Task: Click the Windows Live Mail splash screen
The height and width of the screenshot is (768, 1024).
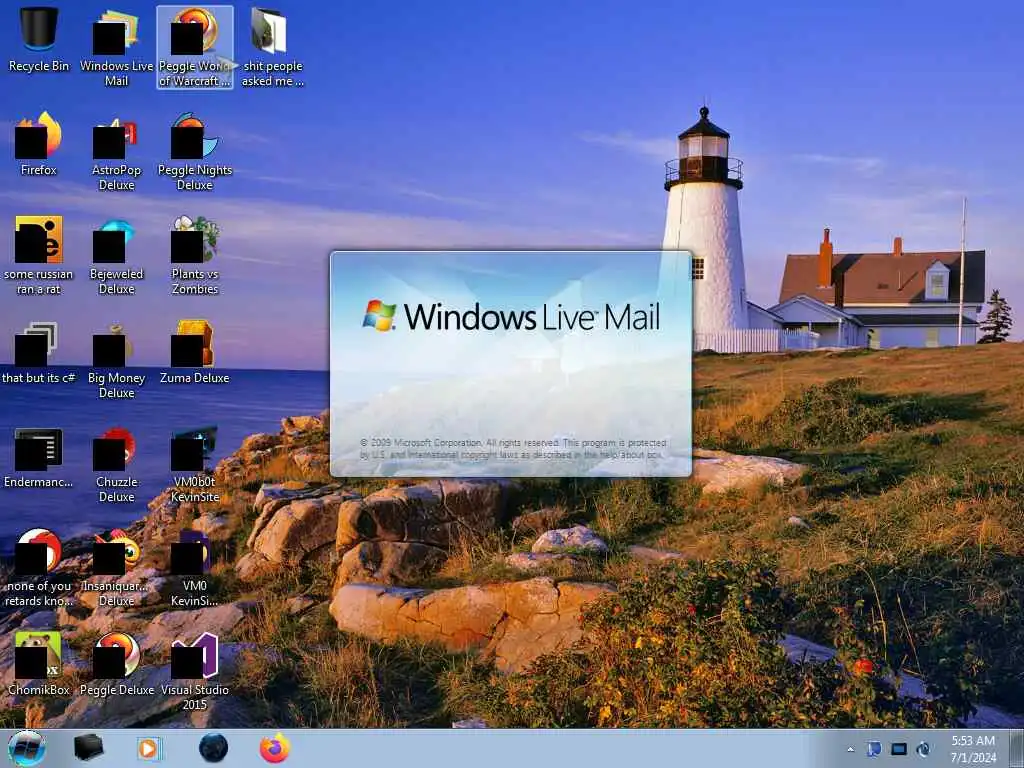Action: tap(511, 364)
